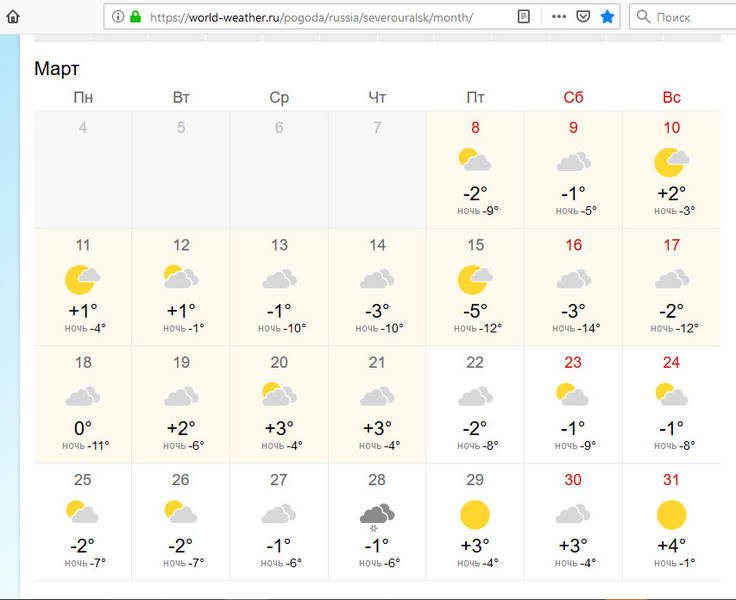
Task: Click the blue bookmark star
Action: pos(607,17)
